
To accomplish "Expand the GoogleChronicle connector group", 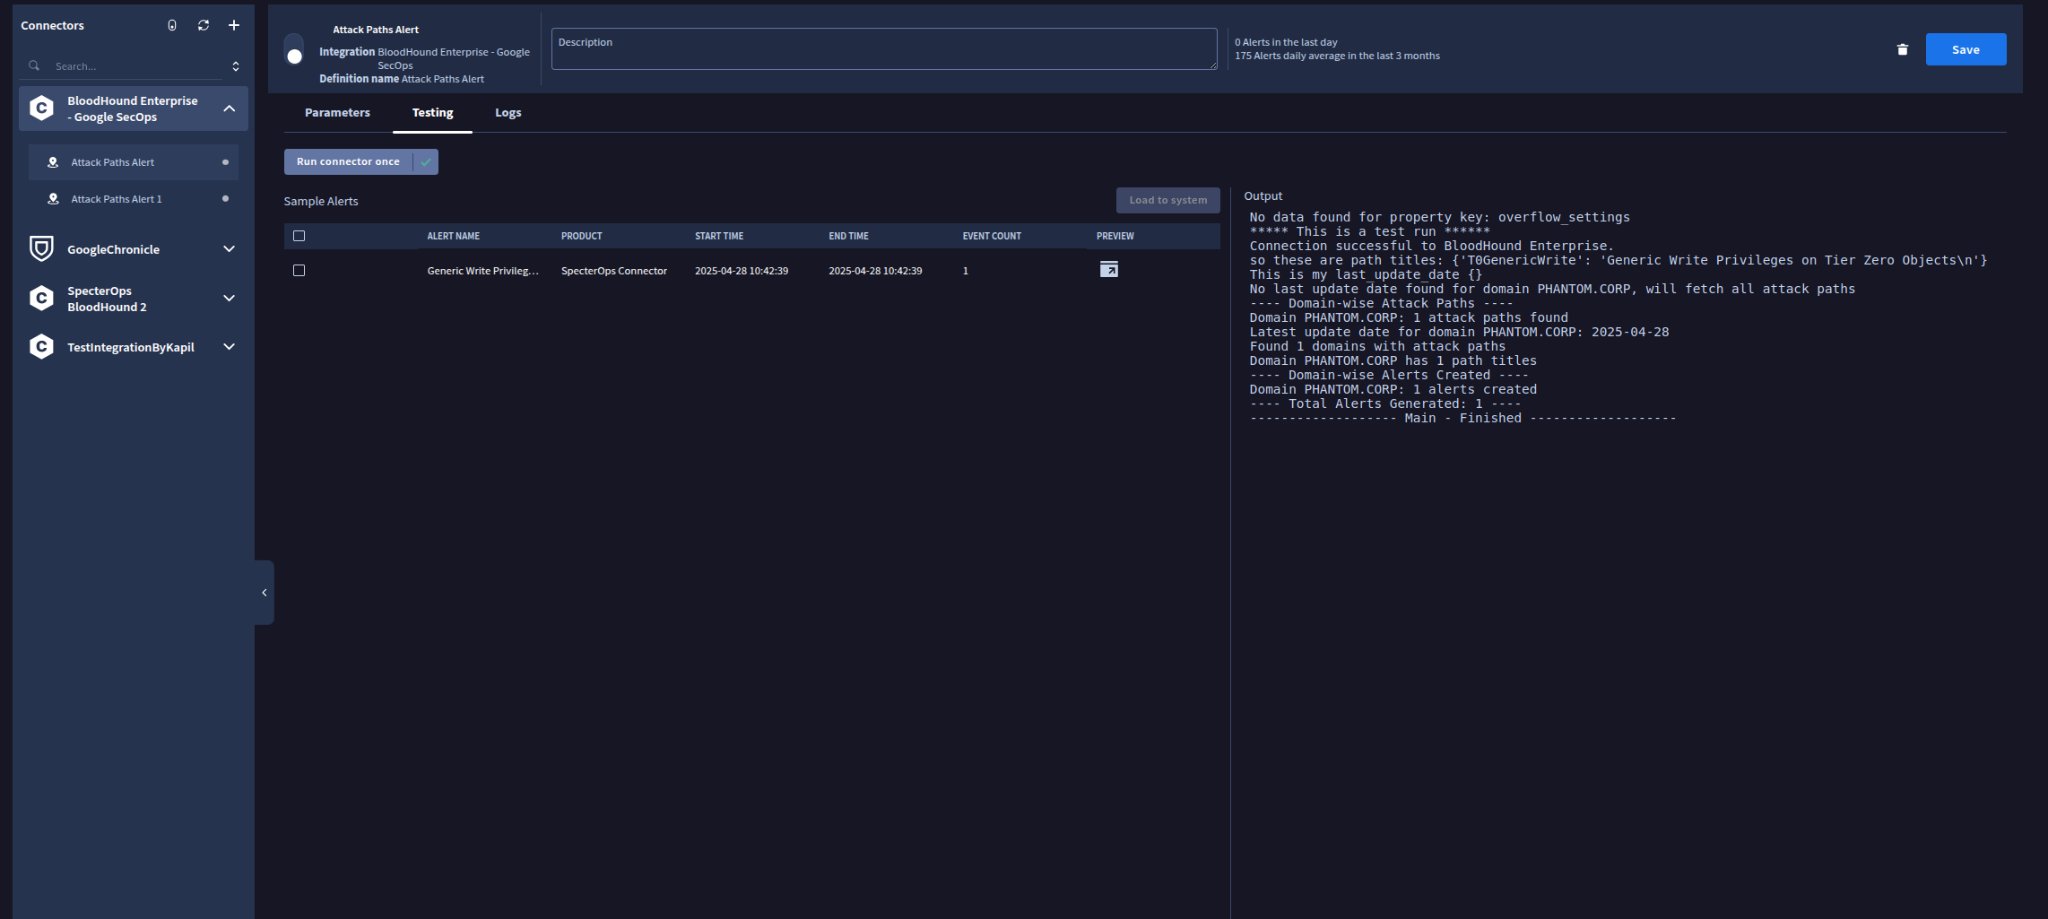I will tap(229, 249).
